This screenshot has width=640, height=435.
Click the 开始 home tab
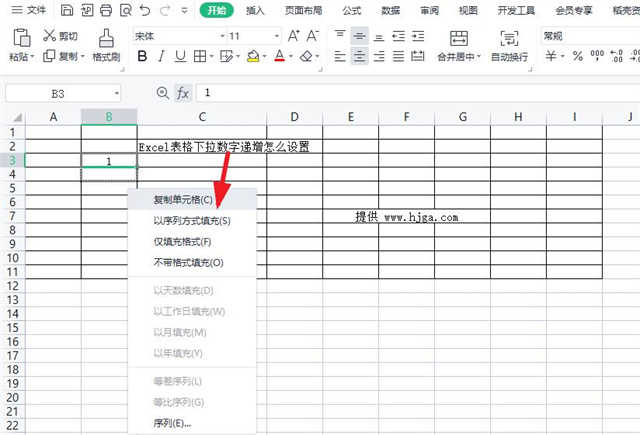216,10
